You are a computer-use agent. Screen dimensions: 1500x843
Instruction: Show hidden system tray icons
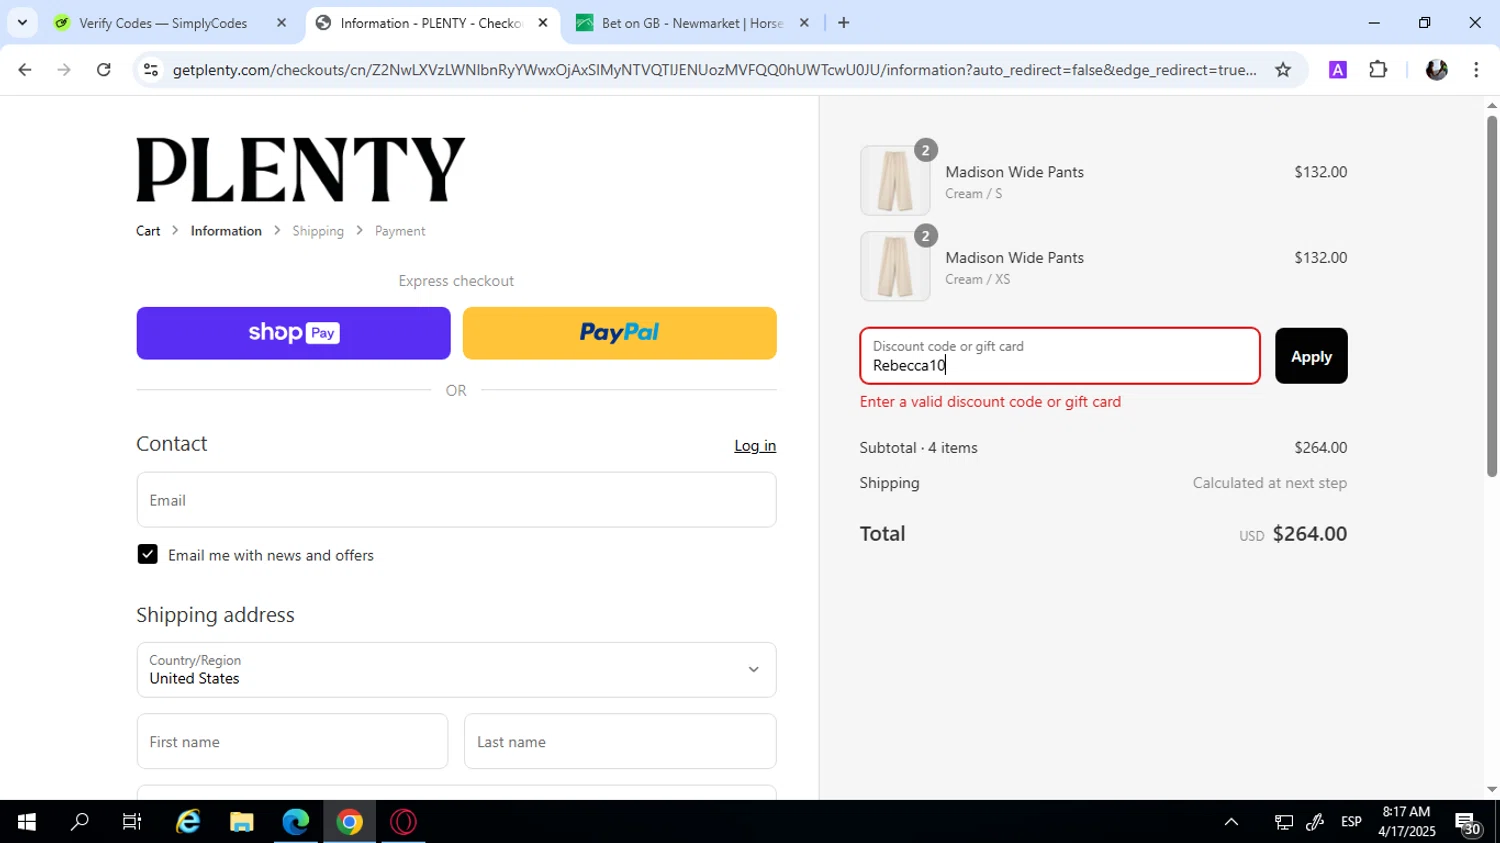(x=1232, y=822)
